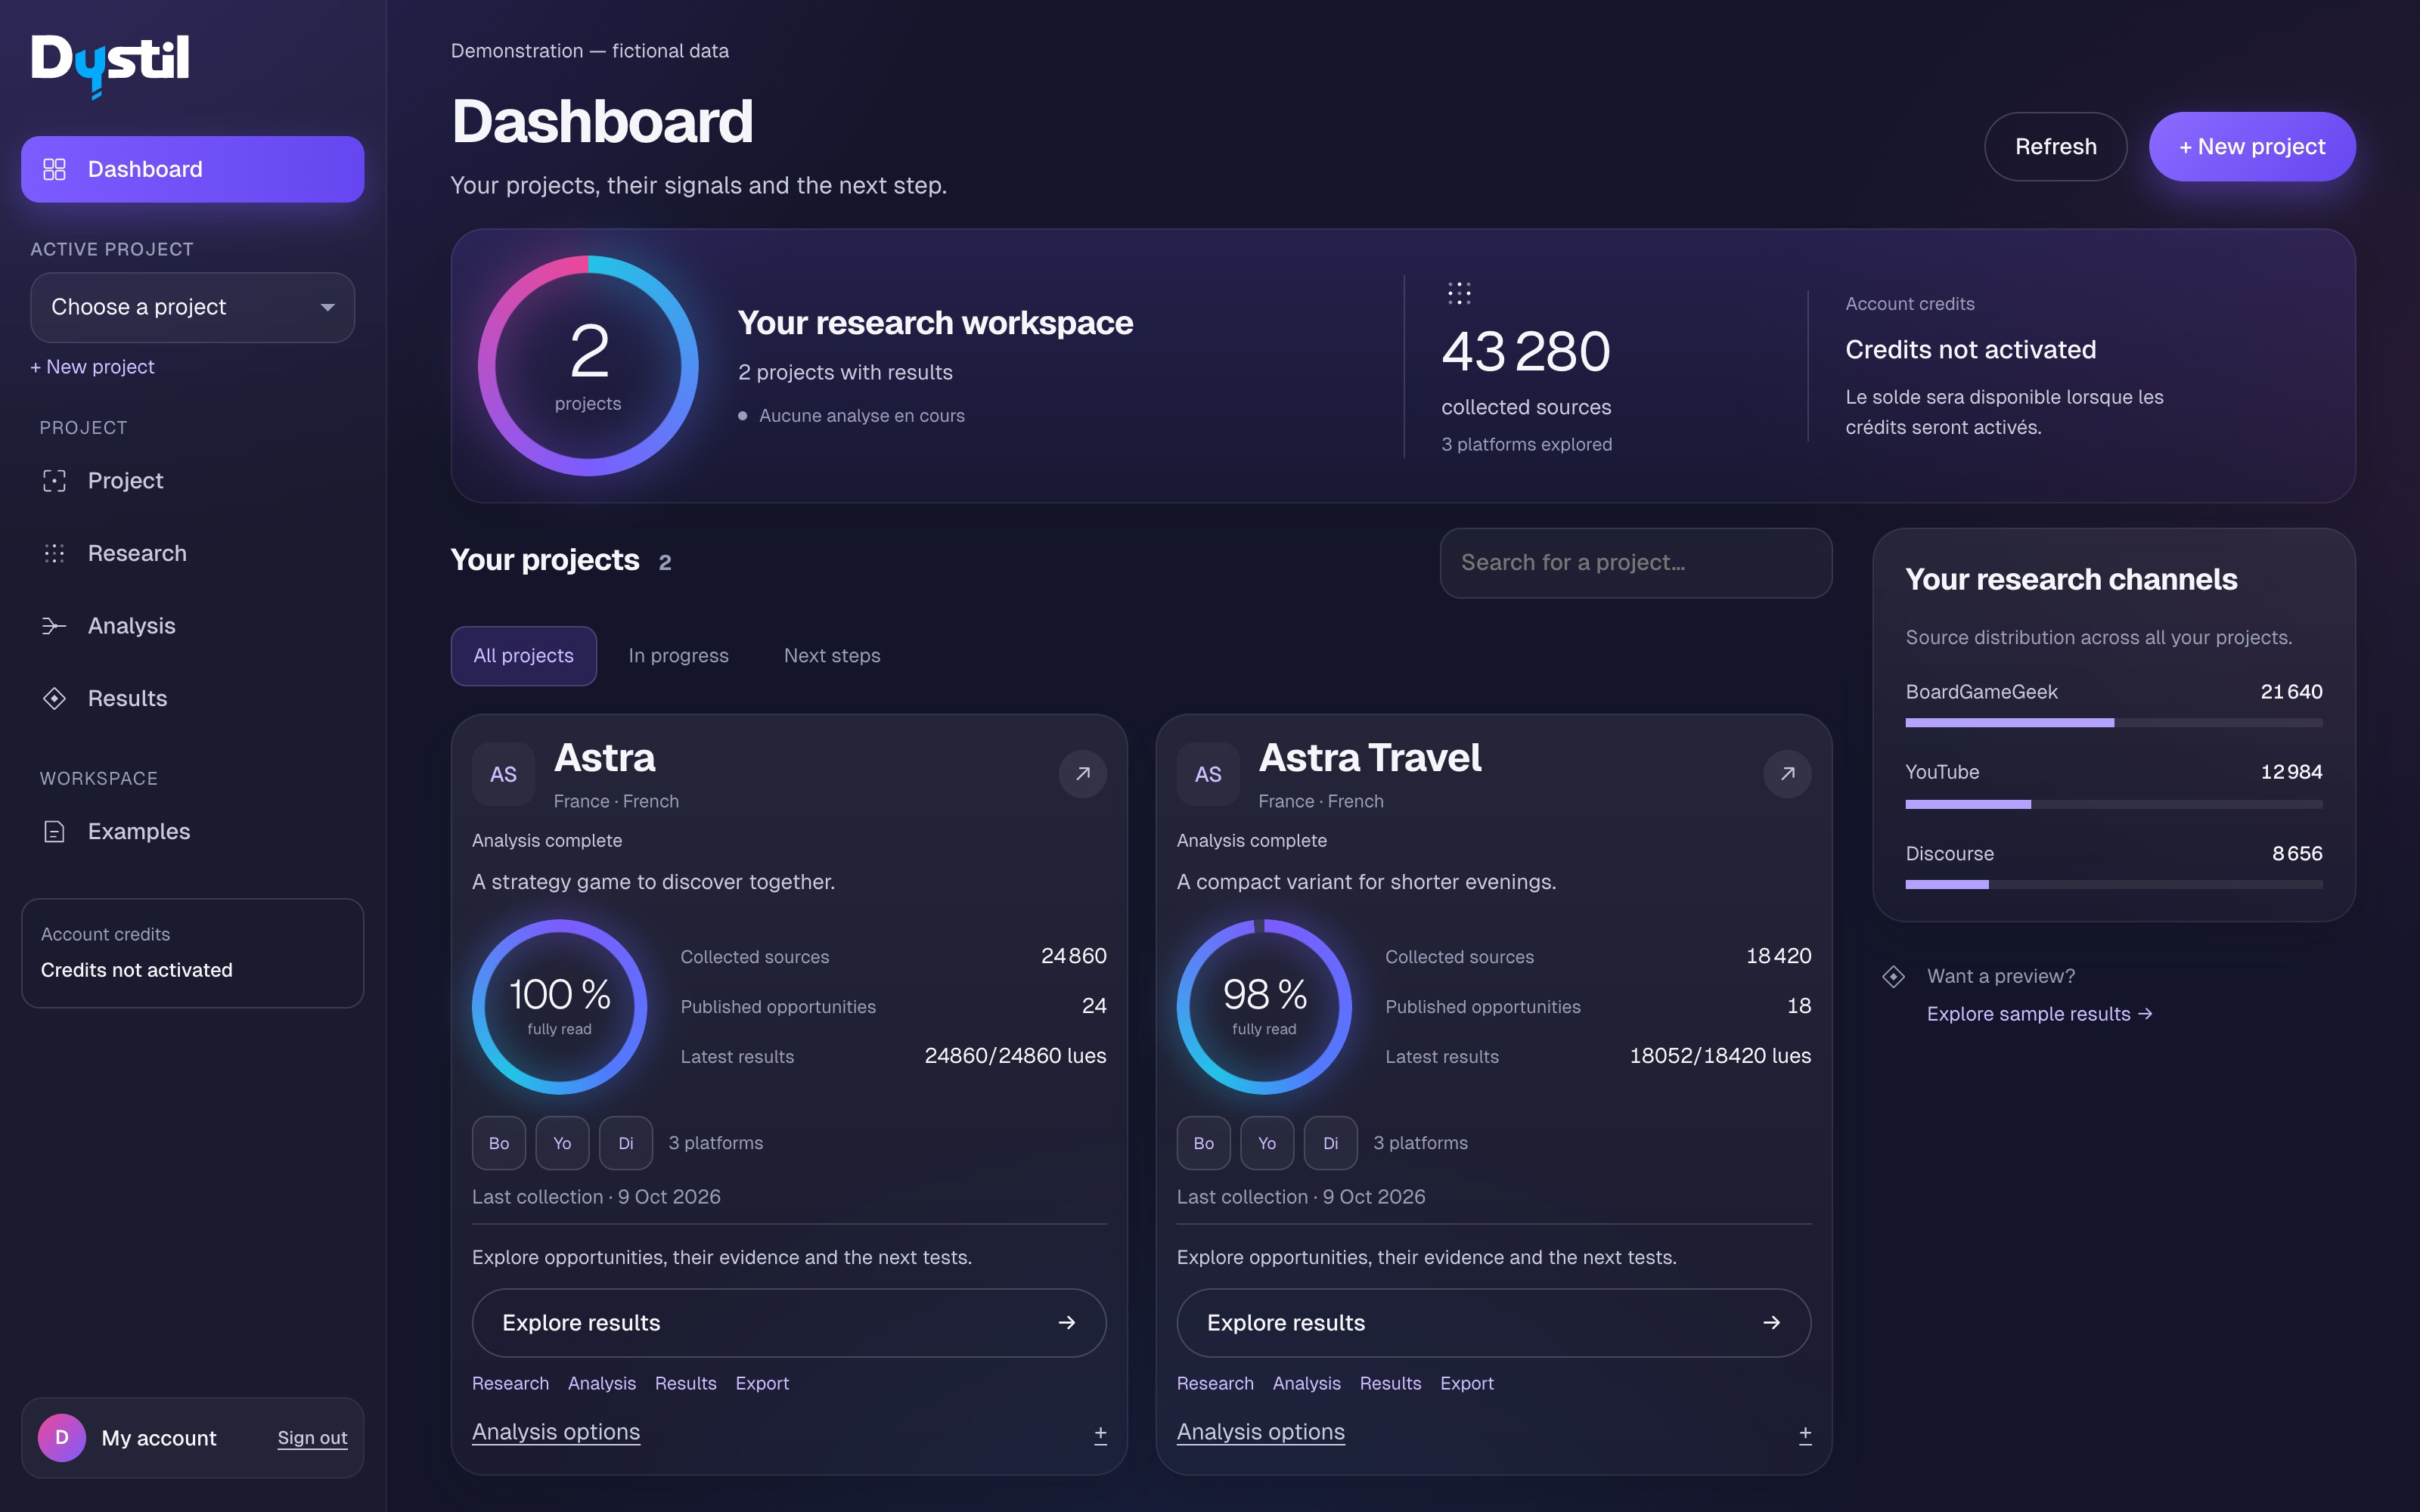Image resolution: width=2420 pixels, height=1512 pixels.
Task: Click the 43 280 collected sources figure
Action: [1526, 352]
